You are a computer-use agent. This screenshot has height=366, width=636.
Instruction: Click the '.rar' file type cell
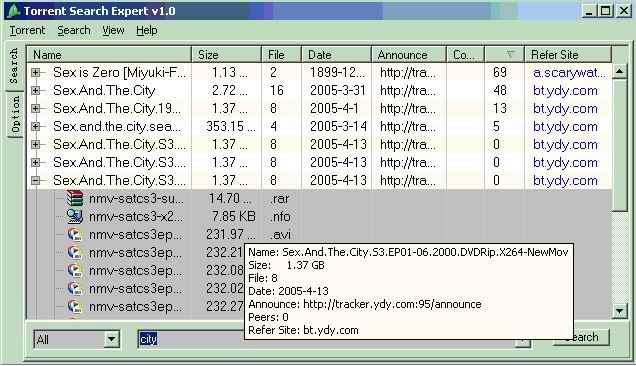pos(279,198)
